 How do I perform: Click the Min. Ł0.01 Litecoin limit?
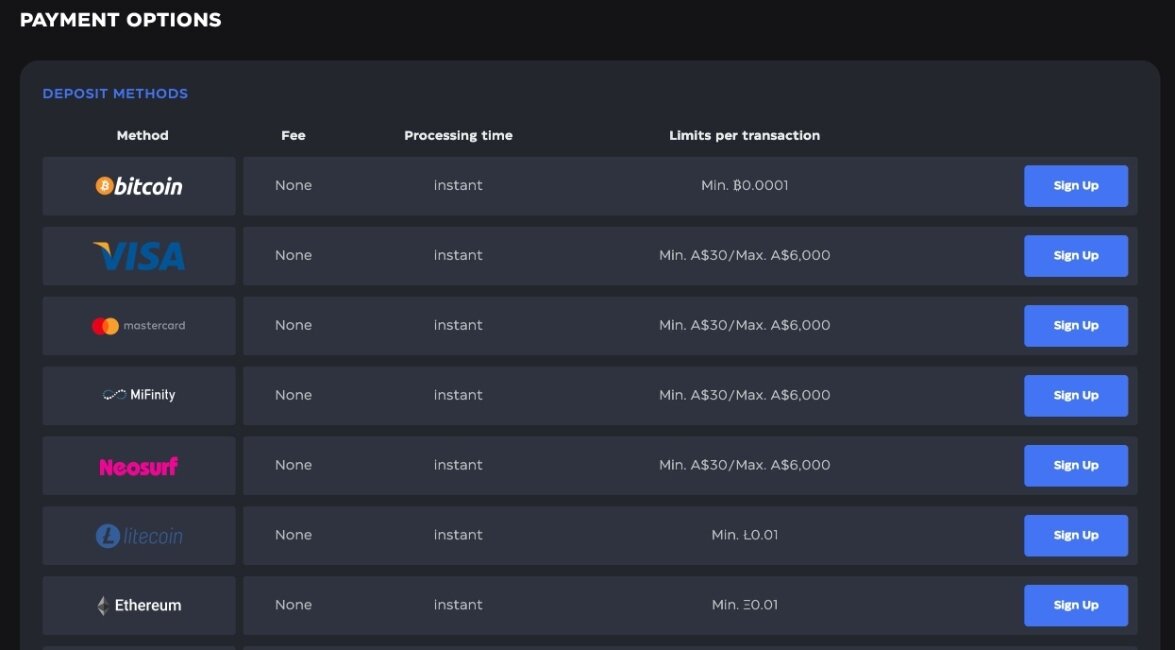point(744,535)
